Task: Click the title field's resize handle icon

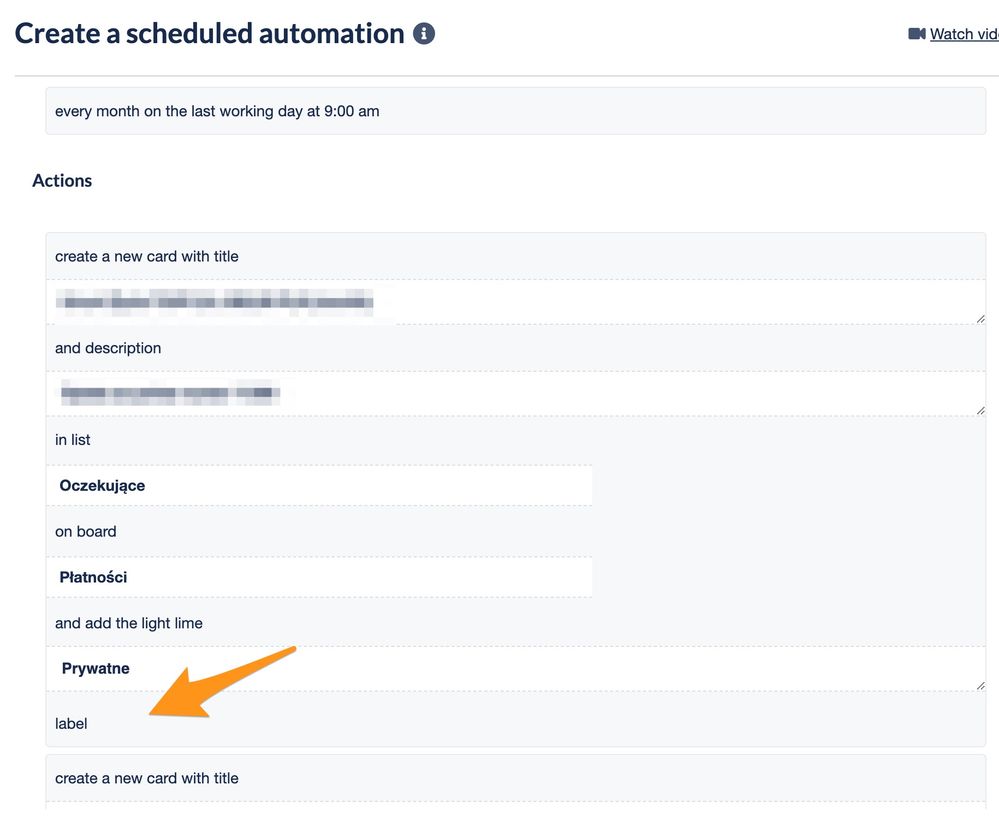Action: click(980, 319)
